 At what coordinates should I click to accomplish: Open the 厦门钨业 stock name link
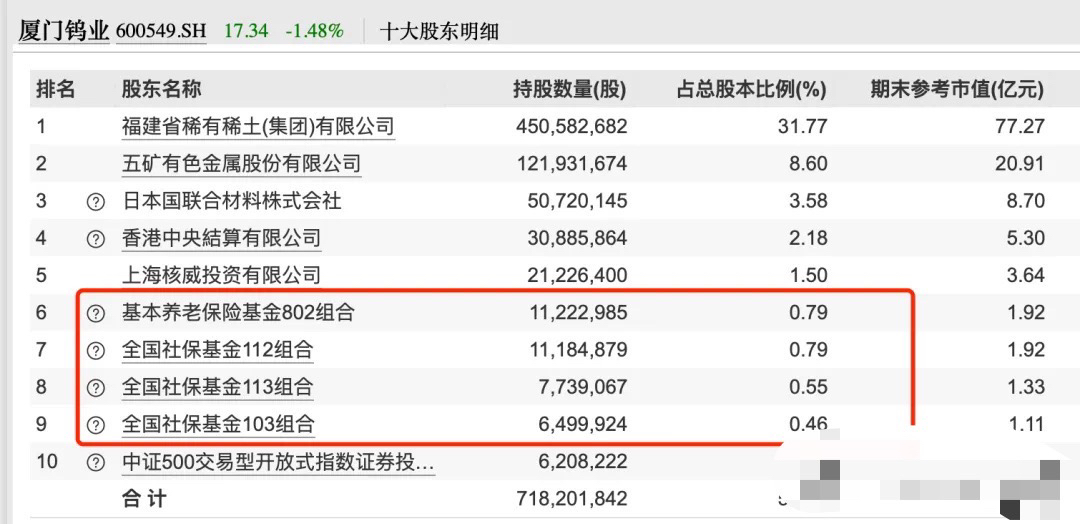point(63,31)
